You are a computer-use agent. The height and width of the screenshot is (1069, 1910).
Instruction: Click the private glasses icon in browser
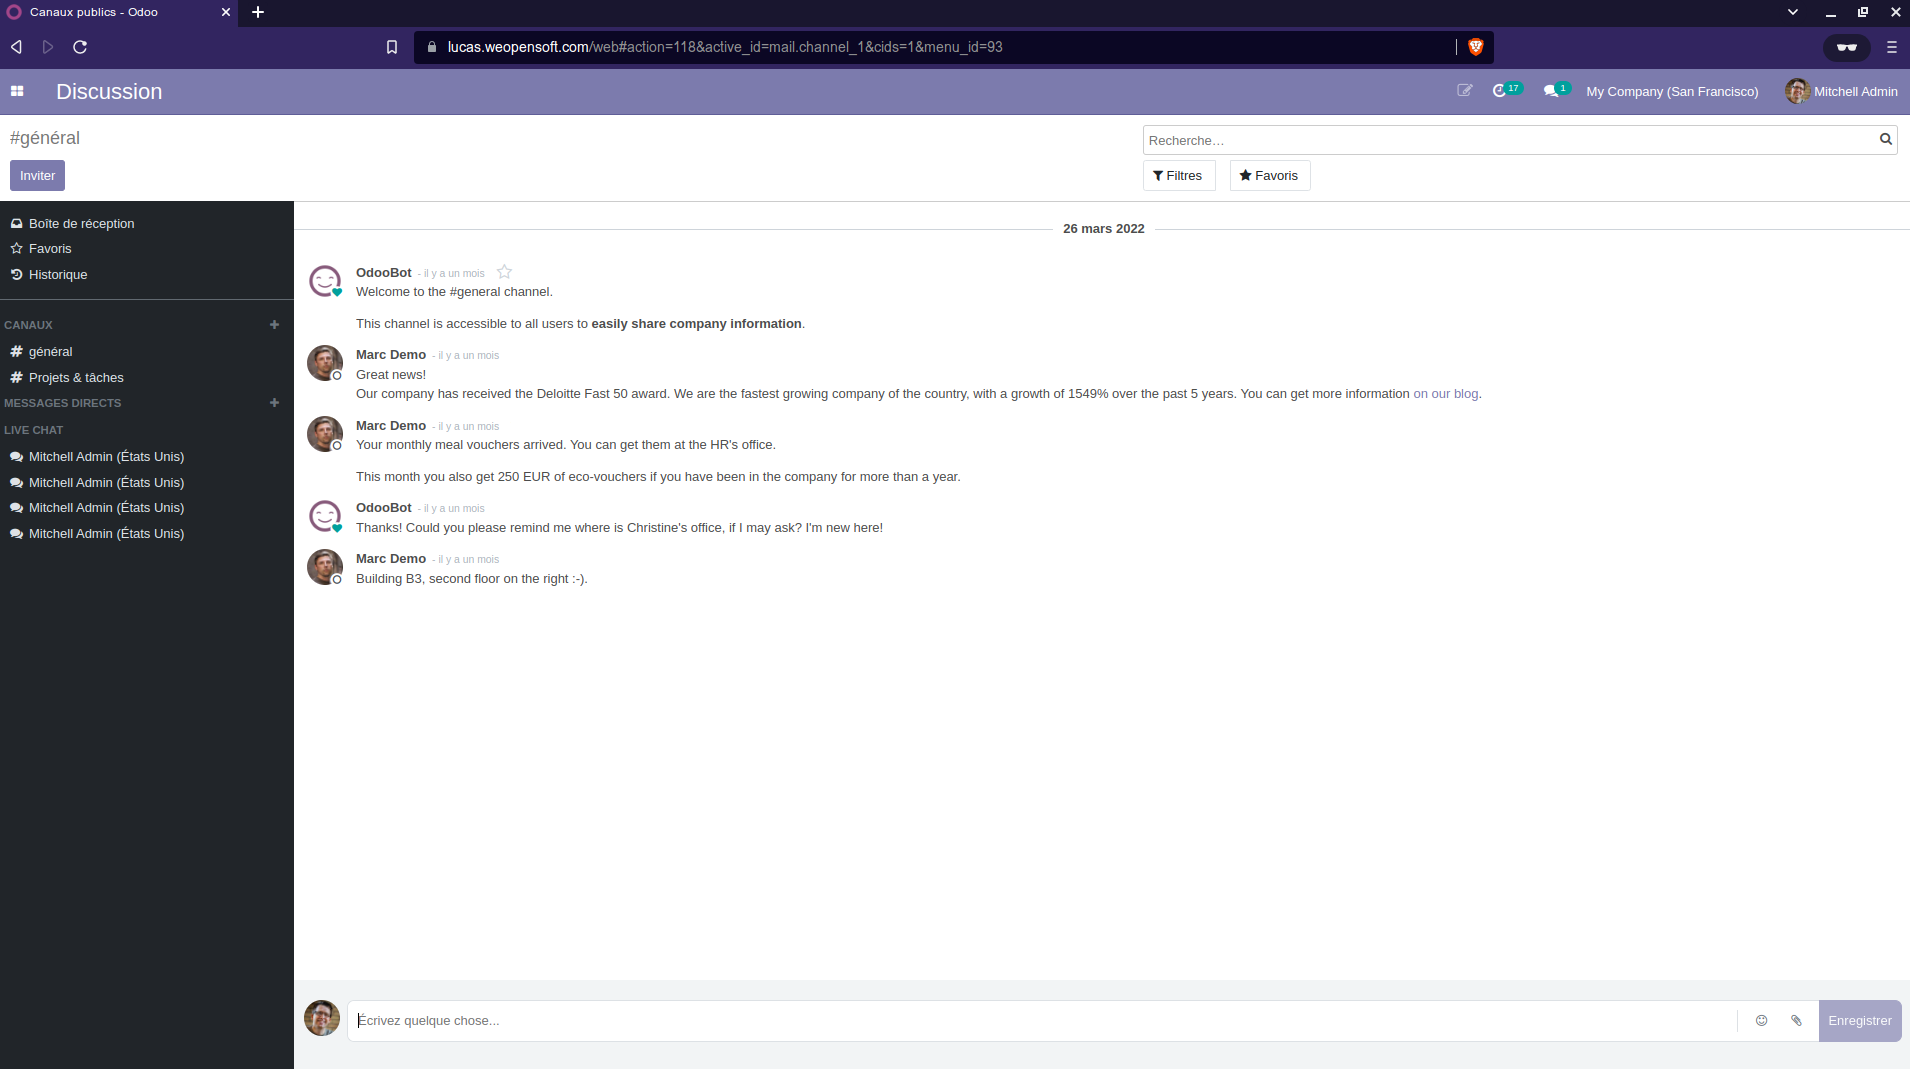(1846, 47)
